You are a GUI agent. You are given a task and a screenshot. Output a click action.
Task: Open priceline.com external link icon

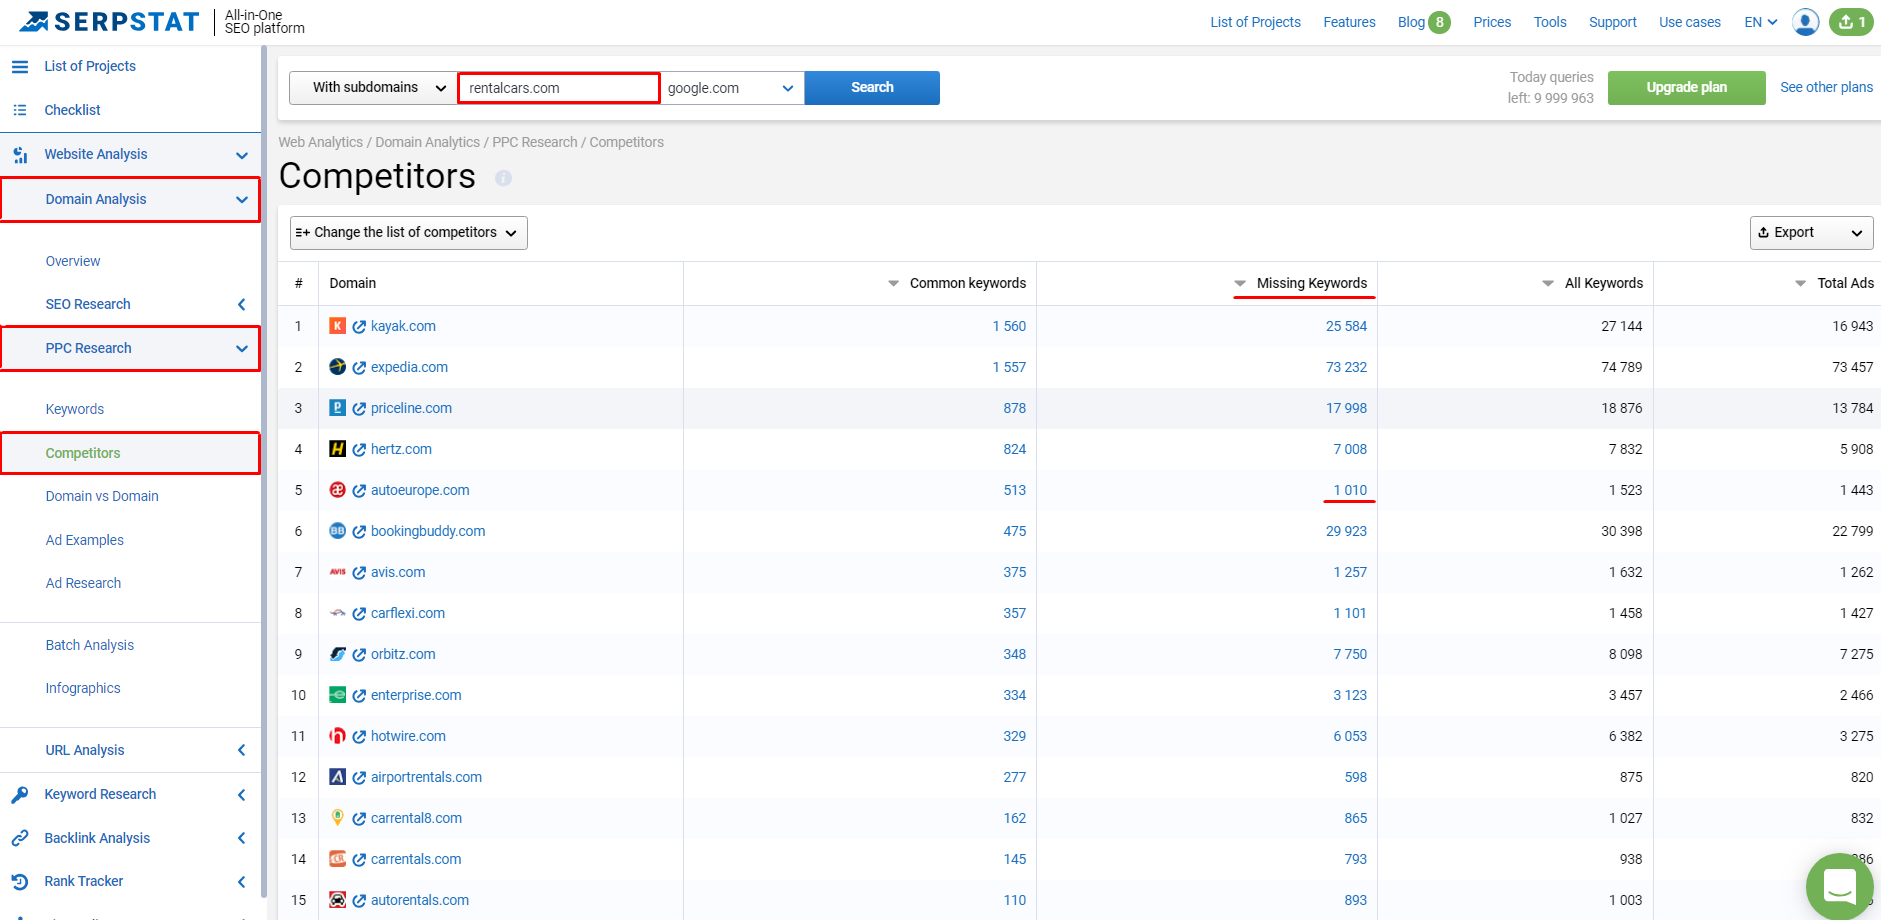(359, 409)
